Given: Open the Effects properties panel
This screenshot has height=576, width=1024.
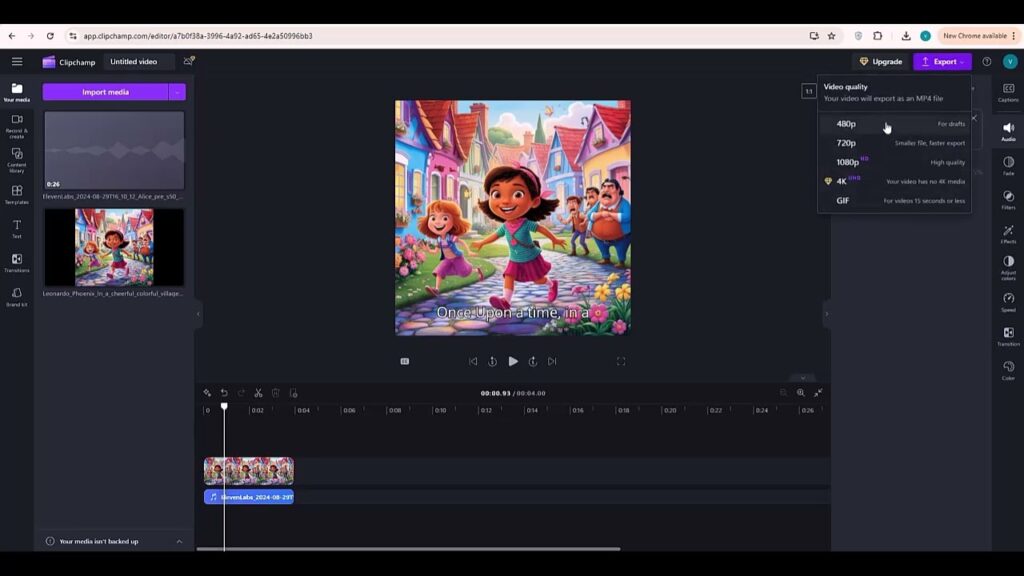Looking at the screenshot, I should click(1008, 234).
